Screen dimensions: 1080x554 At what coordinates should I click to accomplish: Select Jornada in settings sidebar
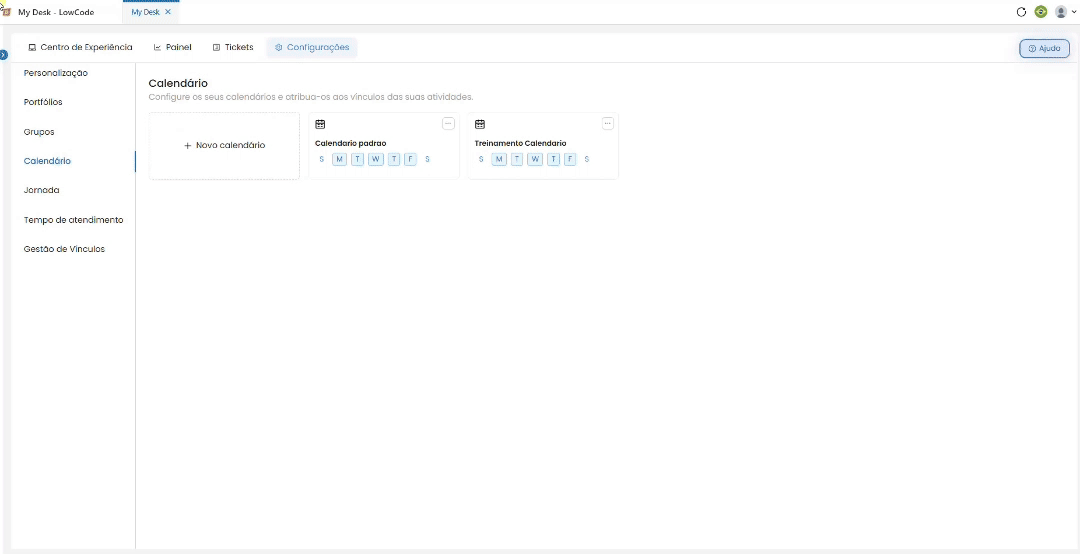tap(41, 190)
